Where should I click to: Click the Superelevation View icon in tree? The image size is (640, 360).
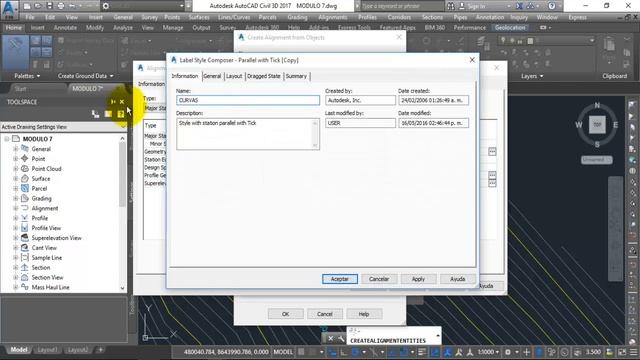coord(24,238)
